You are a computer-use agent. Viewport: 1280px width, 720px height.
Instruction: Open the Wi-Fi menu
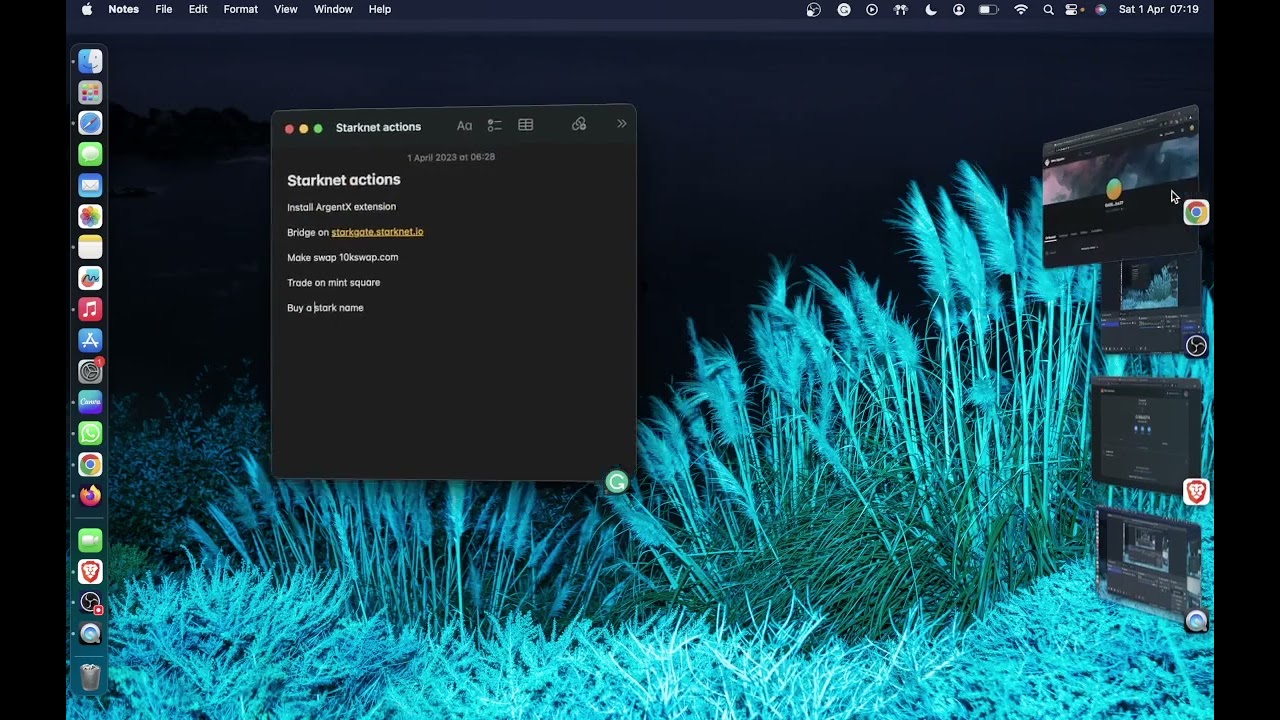(1021, 9)
